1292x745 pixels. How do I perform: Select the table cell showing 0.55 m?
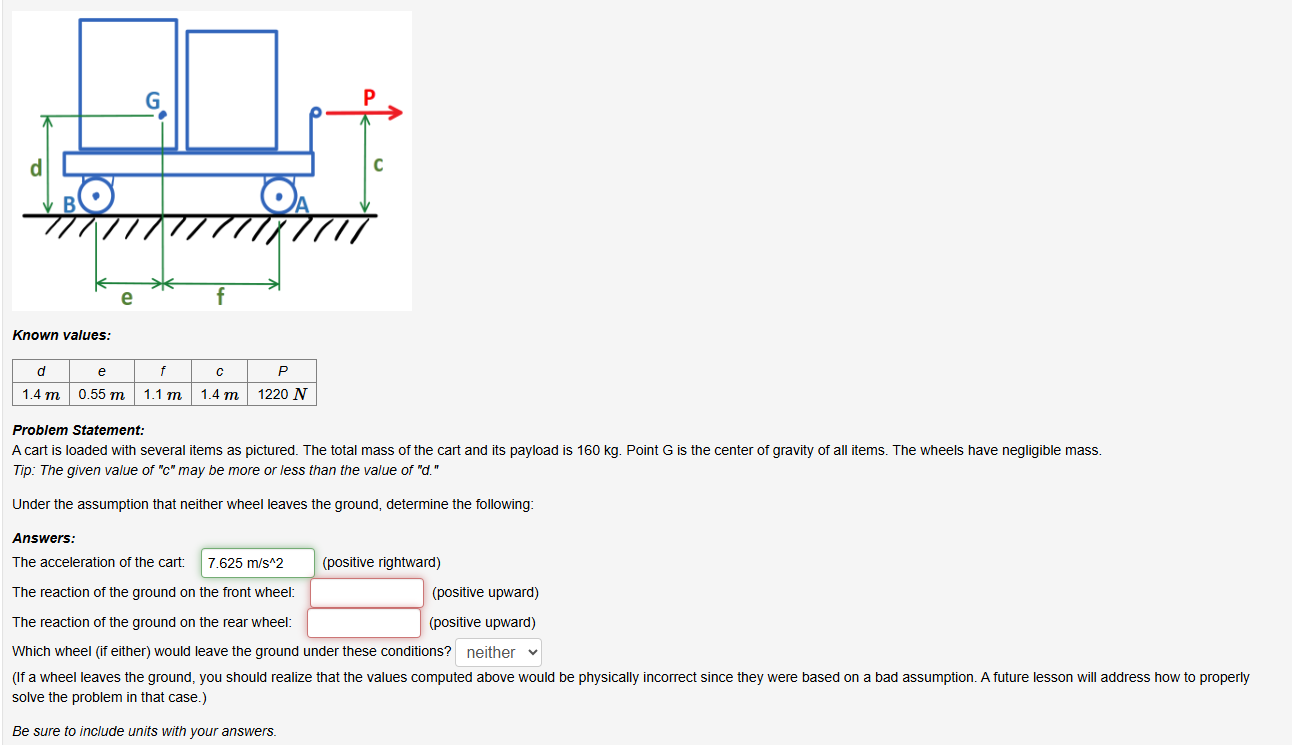pos(101,394)
